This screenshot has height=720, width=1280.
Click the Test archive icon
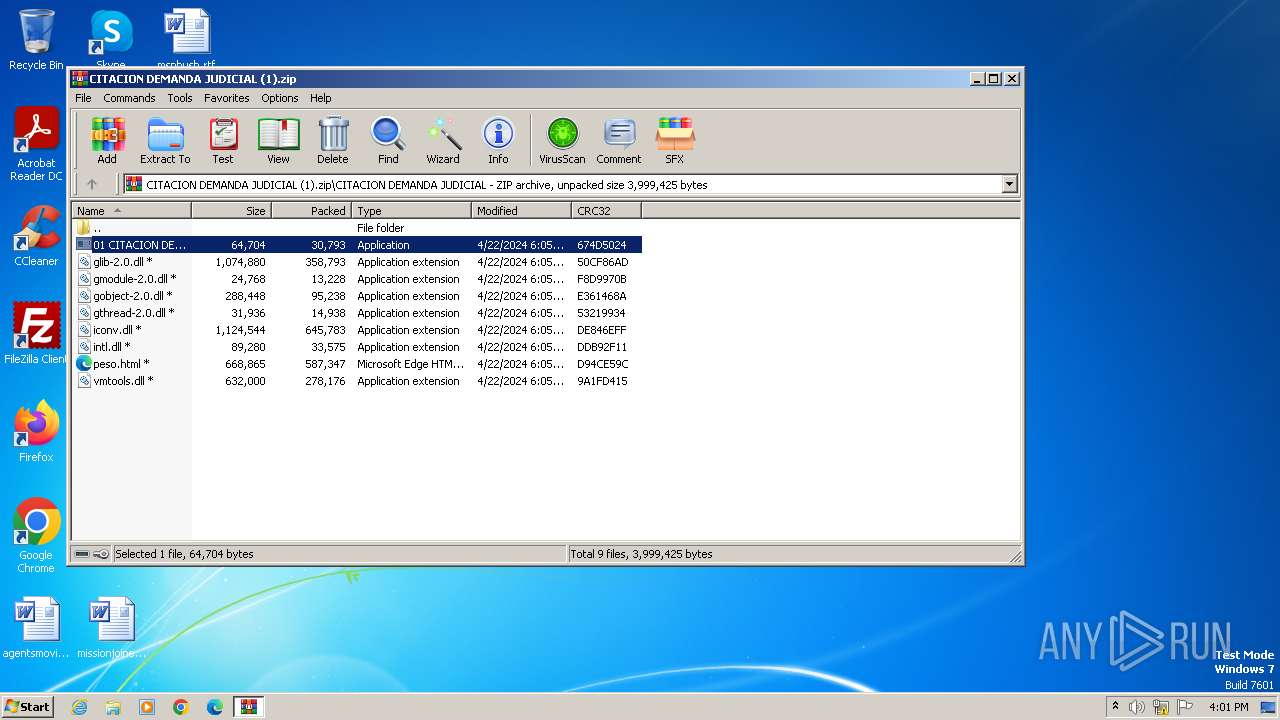(x=223, y=140)
